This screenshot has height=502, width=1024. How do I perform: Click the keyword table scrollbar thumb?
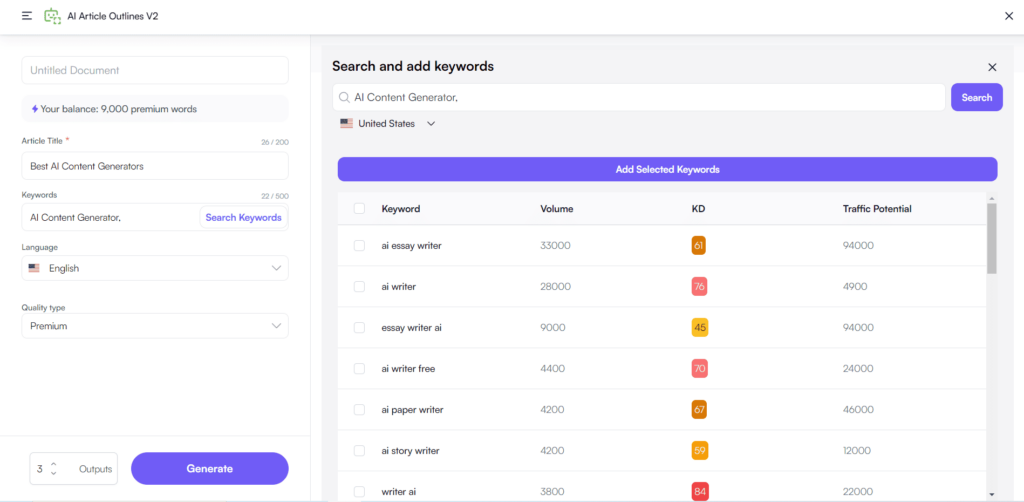pos(992,238)
